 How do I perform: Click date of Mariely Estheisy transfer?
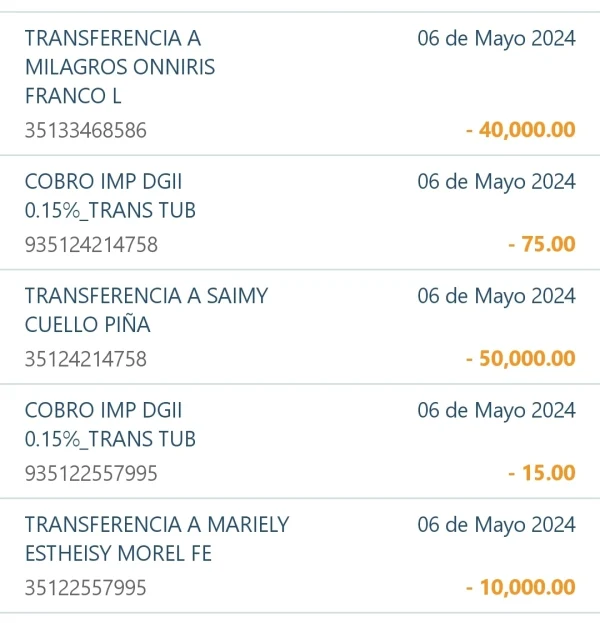point(496,525)
